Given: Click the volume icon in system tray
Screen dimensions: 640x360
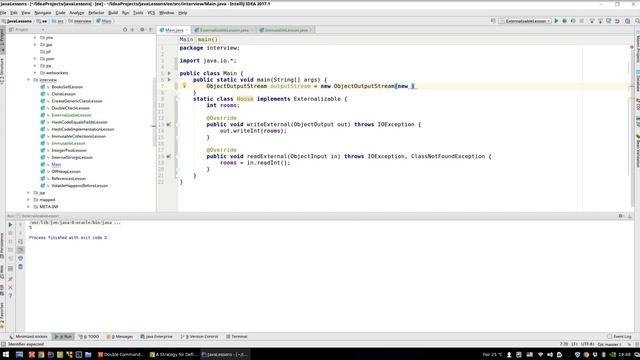Looking at the screenshot, I should coord(550,355).
